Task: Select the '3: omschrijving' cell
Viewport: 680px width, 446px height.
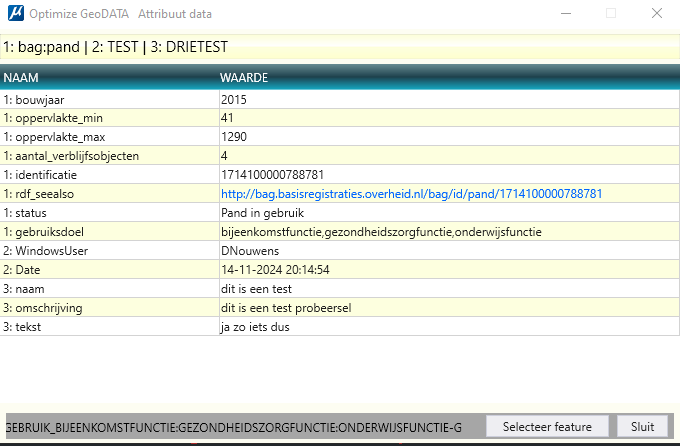Action: tap(110, 308)
